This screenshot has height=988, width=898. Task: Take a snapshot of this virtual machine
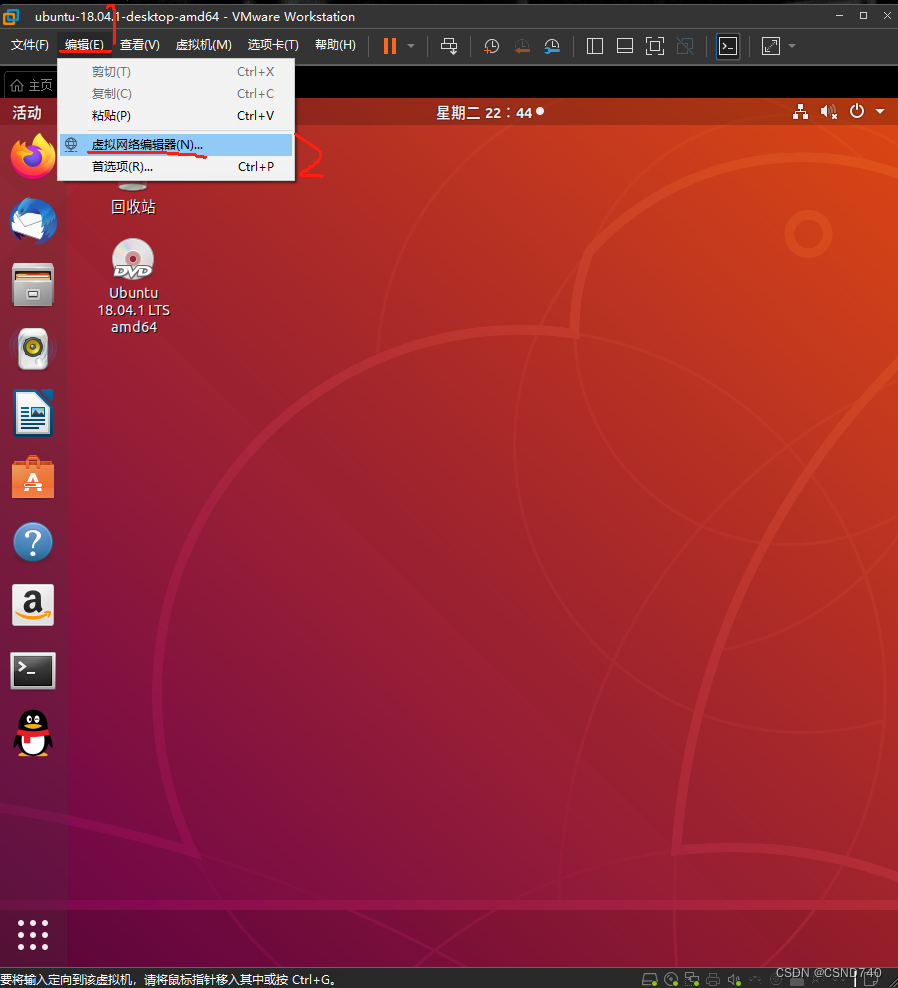point(491,46)
